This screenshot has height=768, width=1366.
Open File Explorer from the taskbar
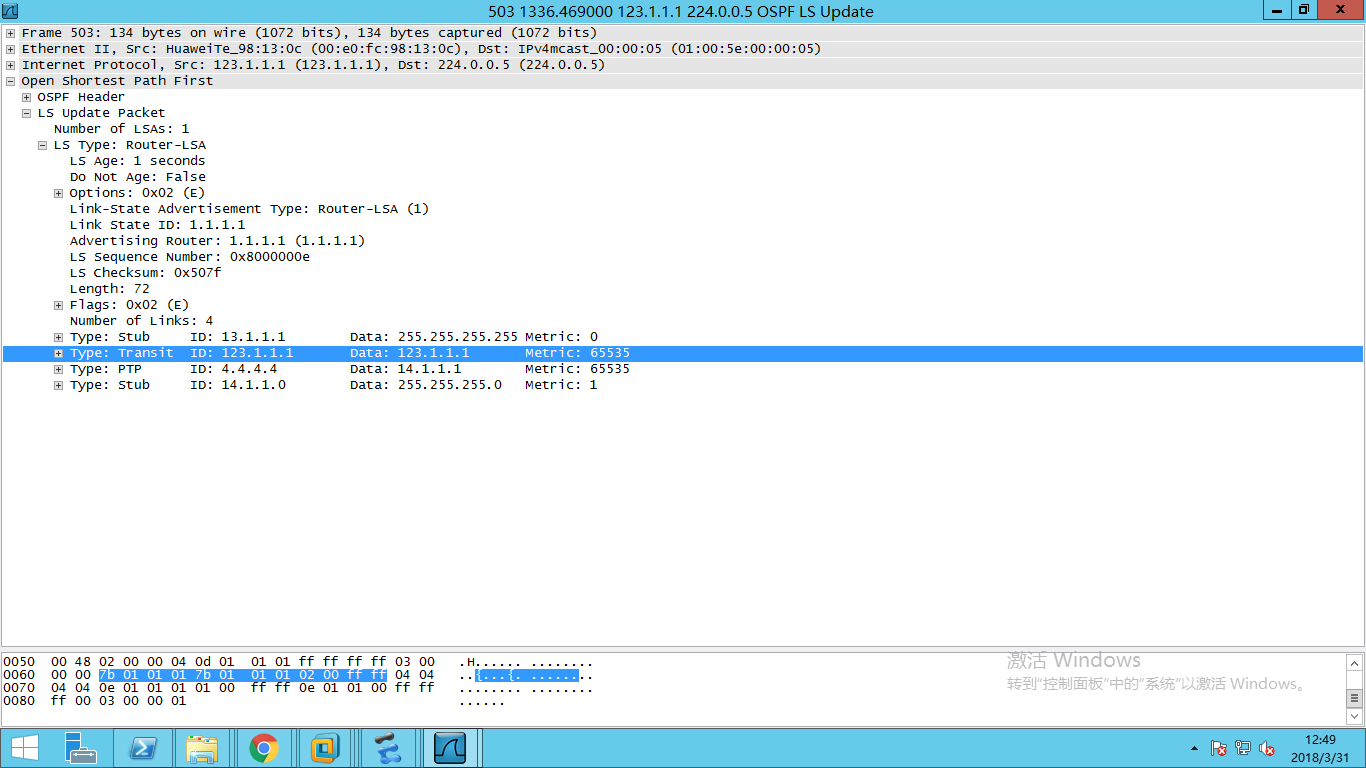click(203, 748)
